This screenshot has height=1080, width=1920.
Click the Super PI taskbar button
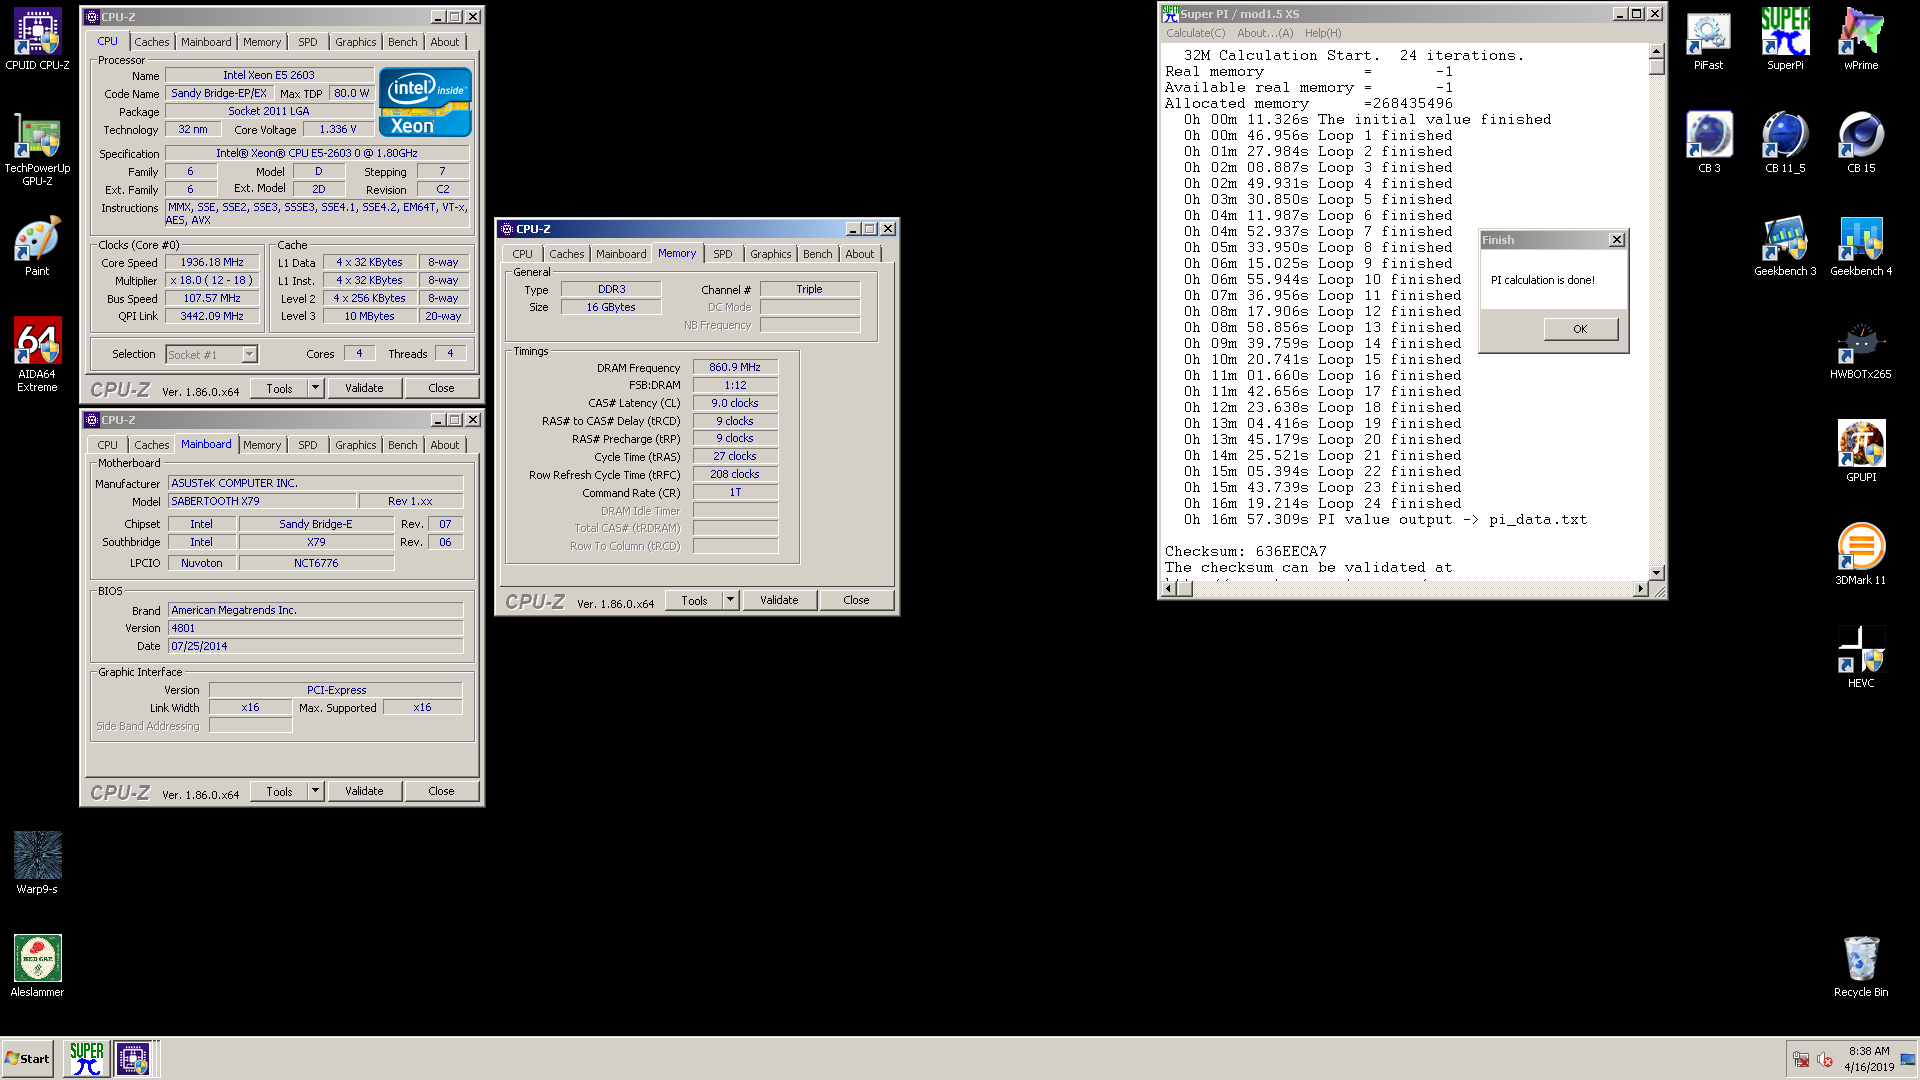point(87,1058)
